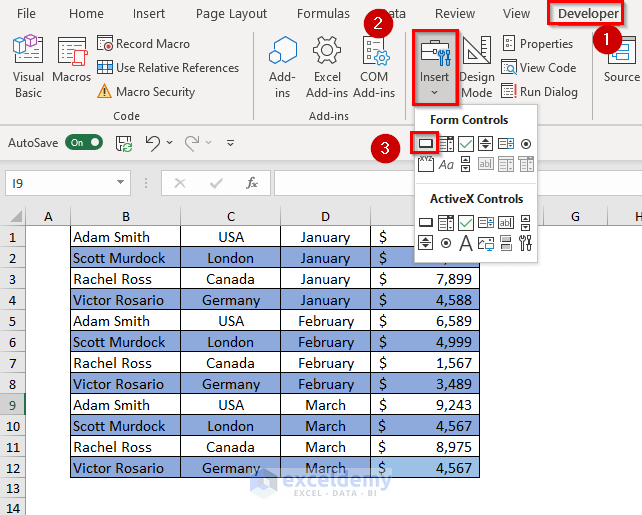Switch to the View tab
The height and width of the screenshot is (515, 642).
[x=516, y=14]
